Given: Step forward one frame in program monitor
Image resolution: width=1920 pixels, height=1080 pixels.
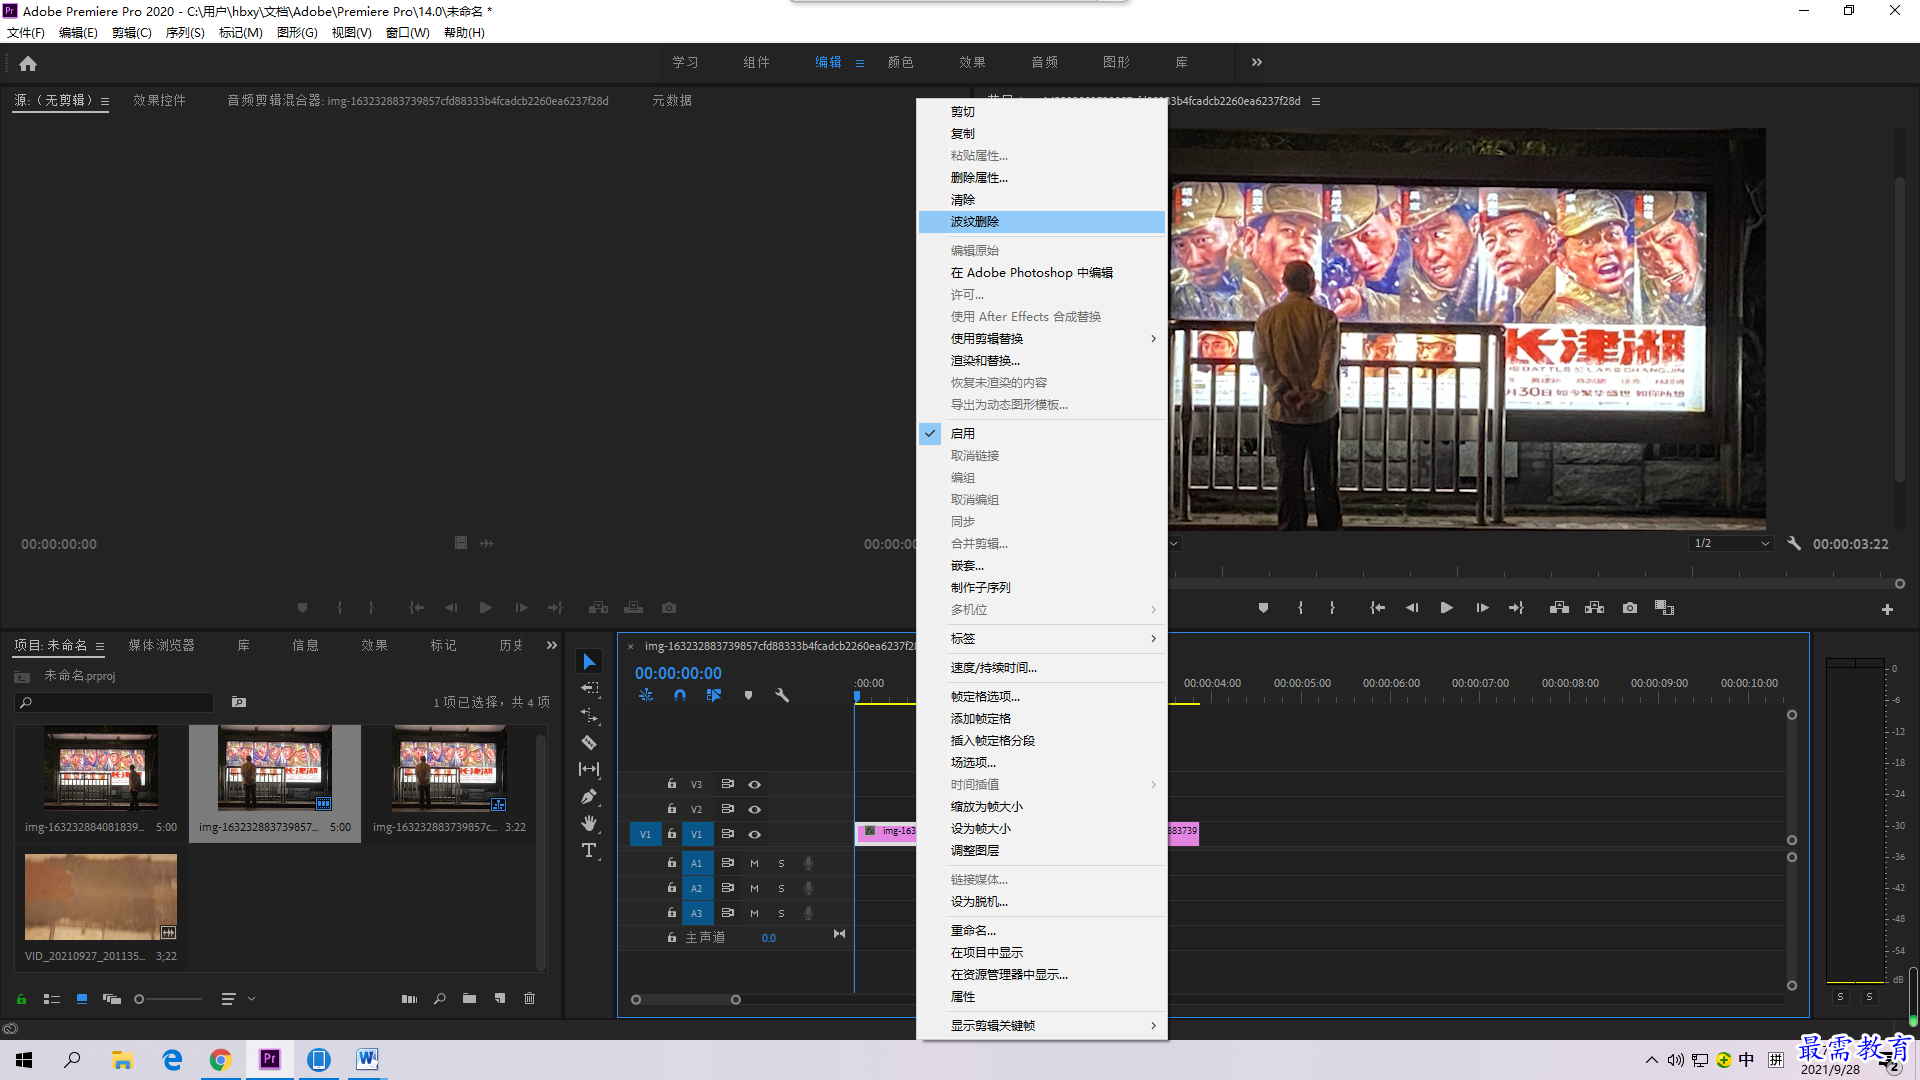Looking at the screenshot, I should pyautogui.click(x=1482, y=608).
